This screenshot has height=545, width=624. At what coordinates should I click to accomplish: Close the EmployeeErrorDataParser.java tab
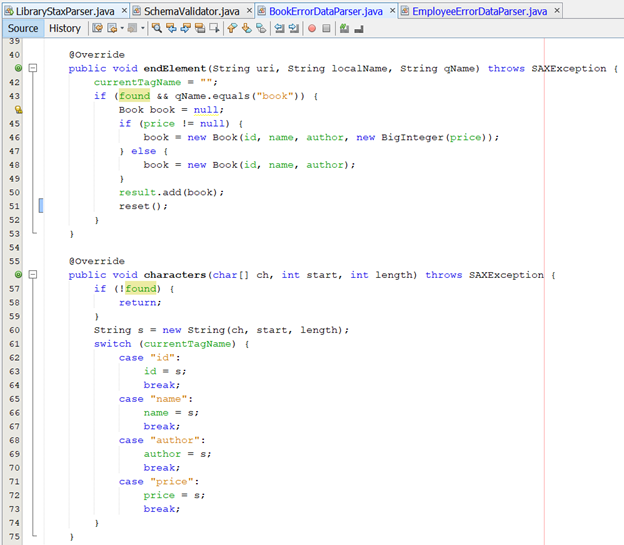pyautogui.click(x=557, y=11)
